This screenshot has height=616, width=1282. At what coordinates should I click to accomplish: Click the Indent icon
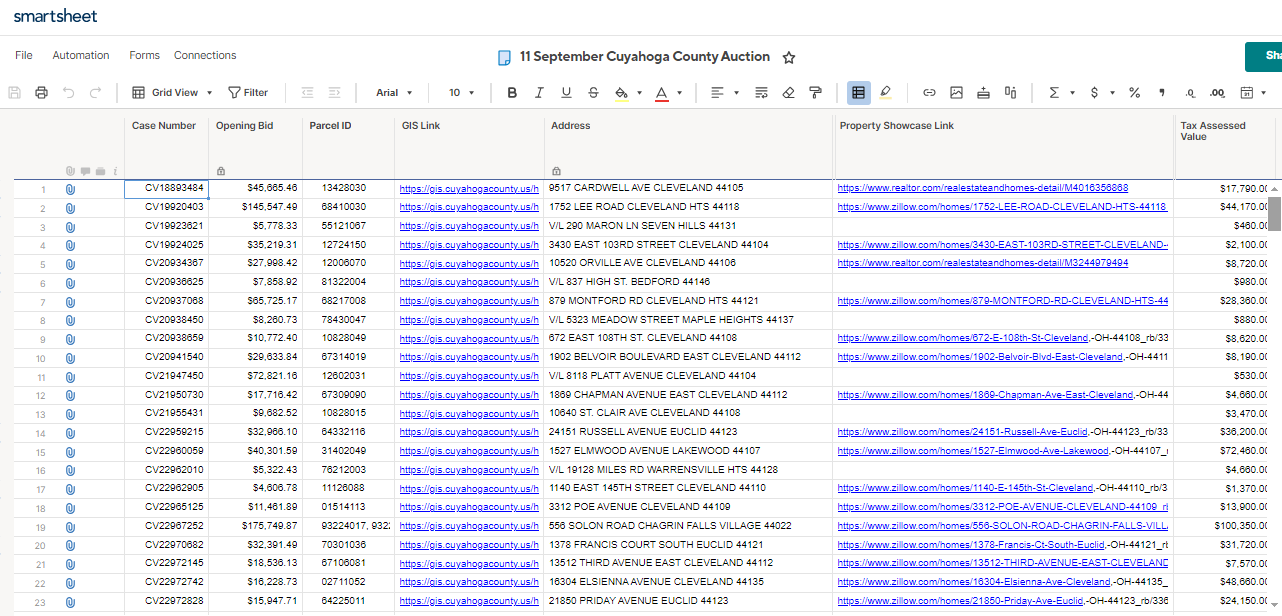(335, 93)
